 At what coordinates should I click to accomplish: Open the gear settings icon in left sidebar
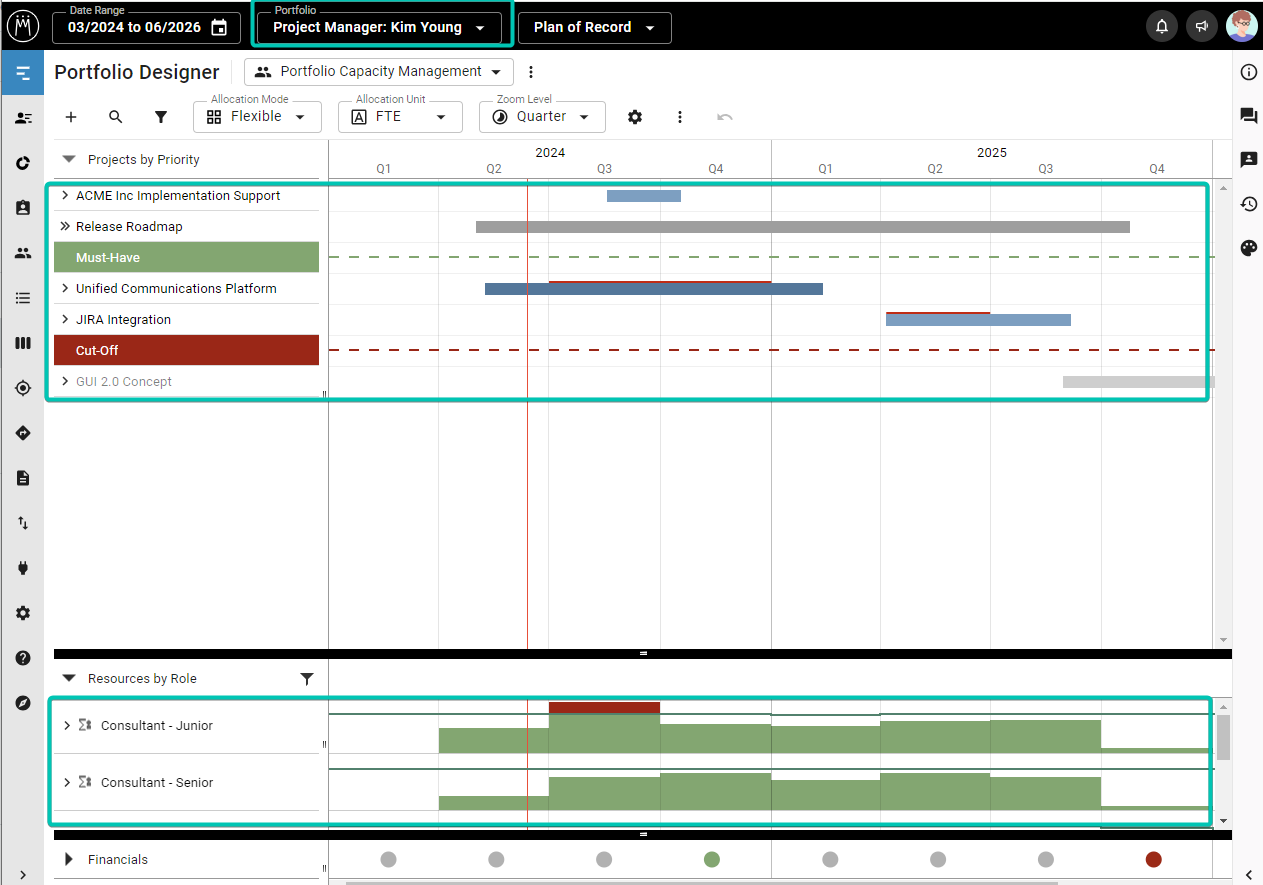(22, 613)
